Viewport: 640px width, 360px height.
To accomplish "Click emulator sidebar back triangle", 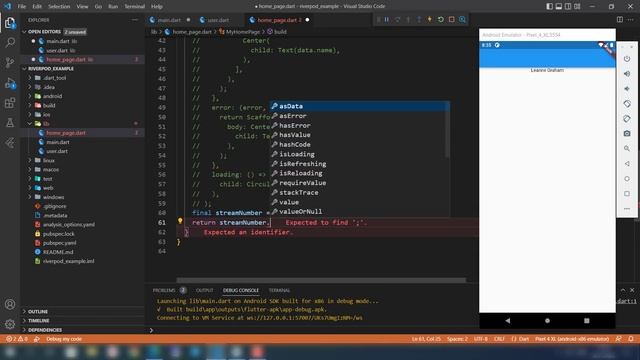I will coord(627,164).
